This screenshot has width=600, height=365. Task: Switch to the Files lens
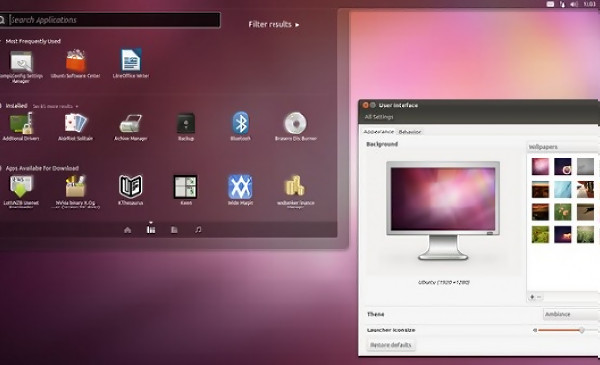[174, 230]
